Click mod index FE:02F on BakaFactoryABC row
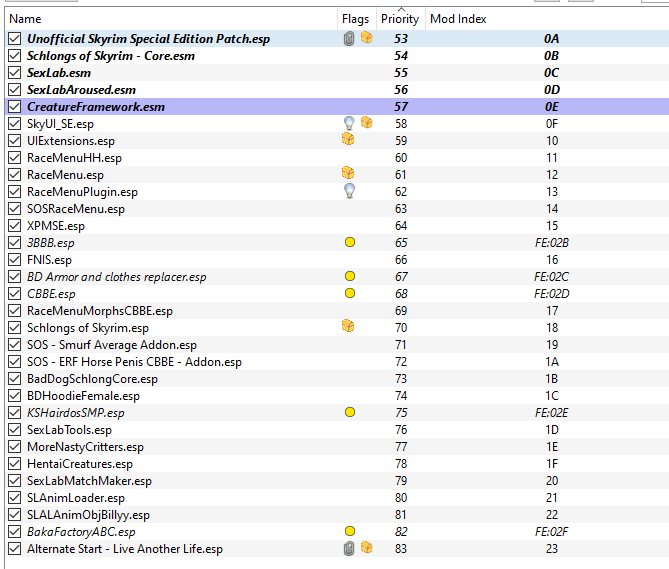669x569 pixels. pos(552,532)
